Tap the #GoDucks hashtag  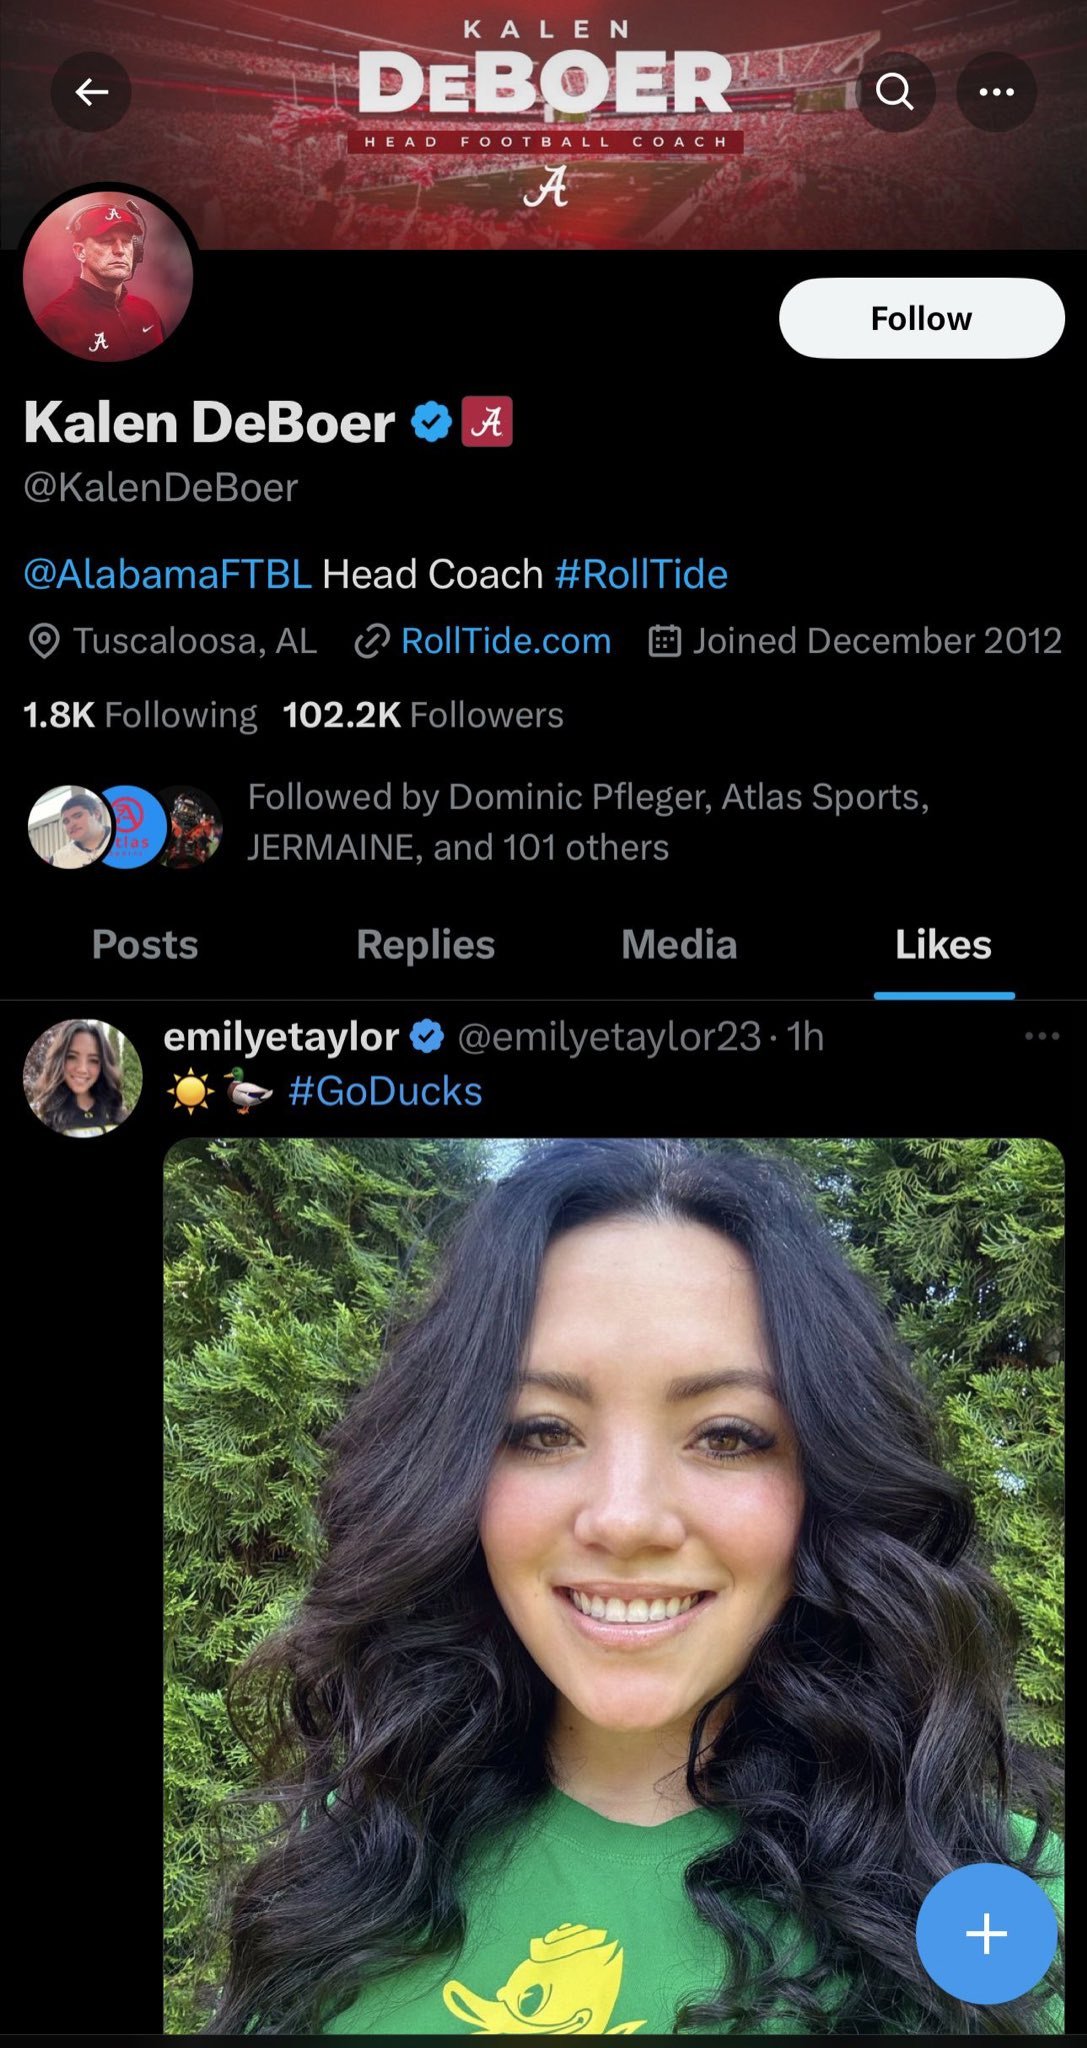click(385, 1091)
